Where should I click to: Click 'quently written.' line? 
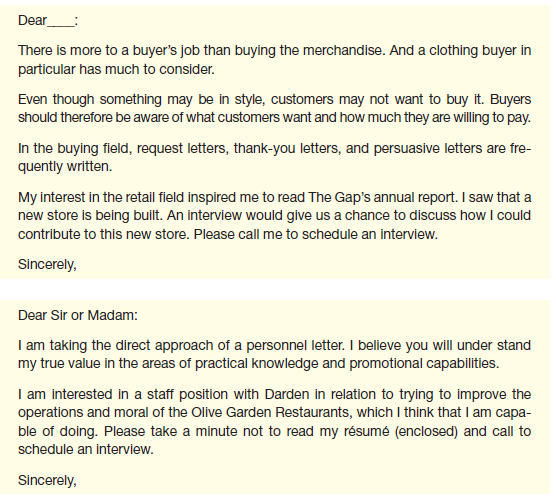pyautogui.click(x=65, y=167)
